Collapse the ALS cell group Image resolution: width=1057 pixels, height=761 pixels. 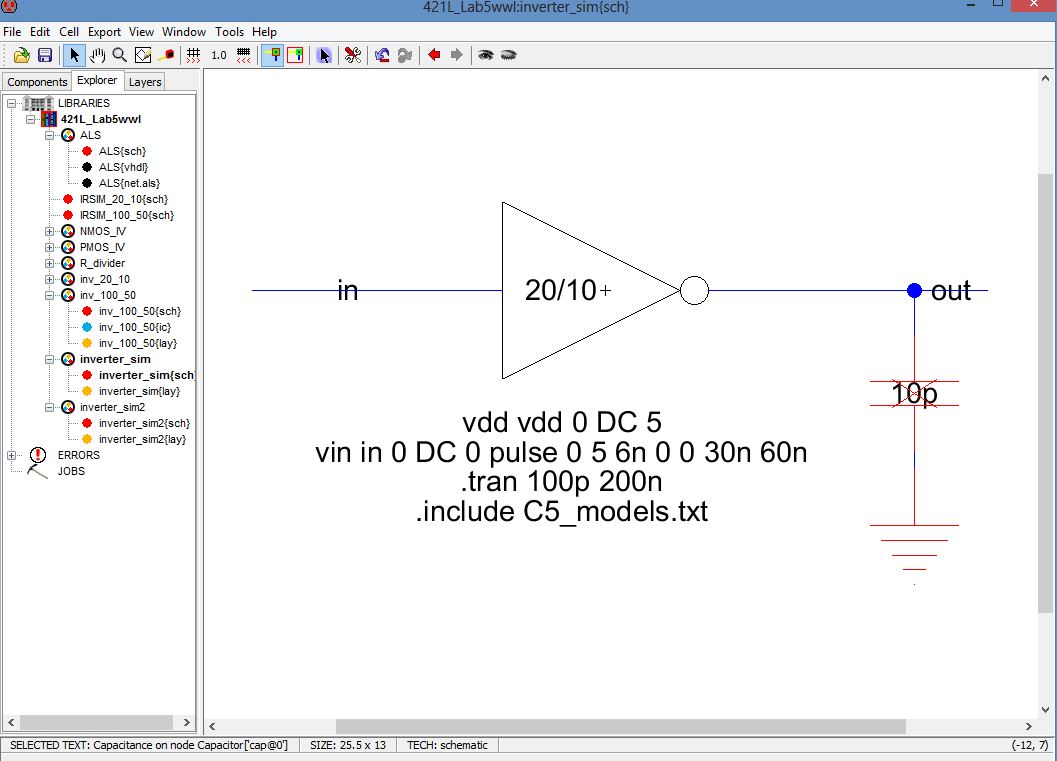(49, 135)
